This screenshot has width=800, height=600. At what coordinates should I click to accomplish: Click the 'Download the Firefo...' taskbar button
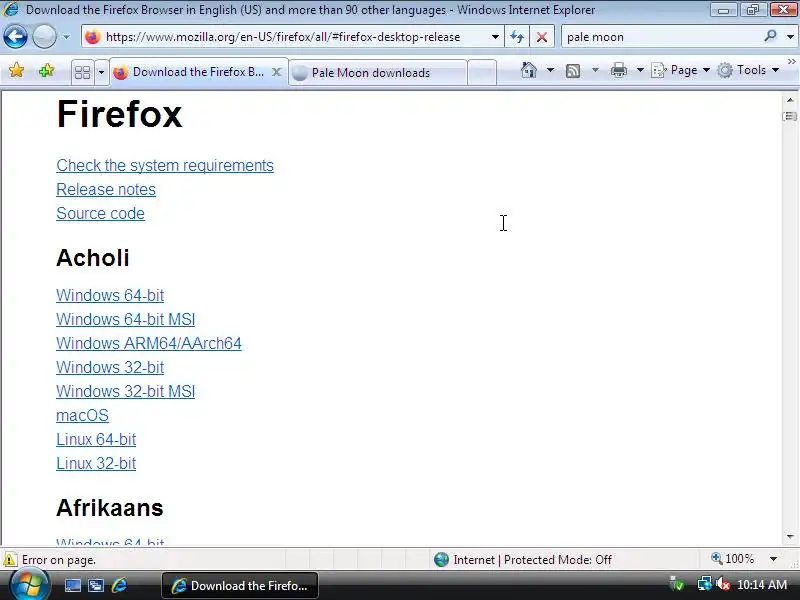coord(240,586)
